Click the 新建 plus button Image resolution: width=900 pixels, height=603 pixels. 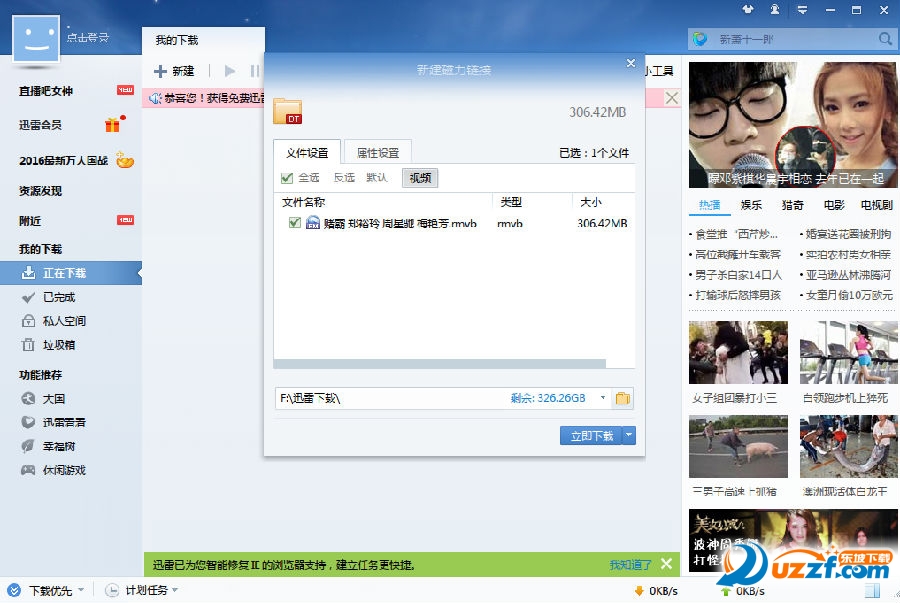174,71
